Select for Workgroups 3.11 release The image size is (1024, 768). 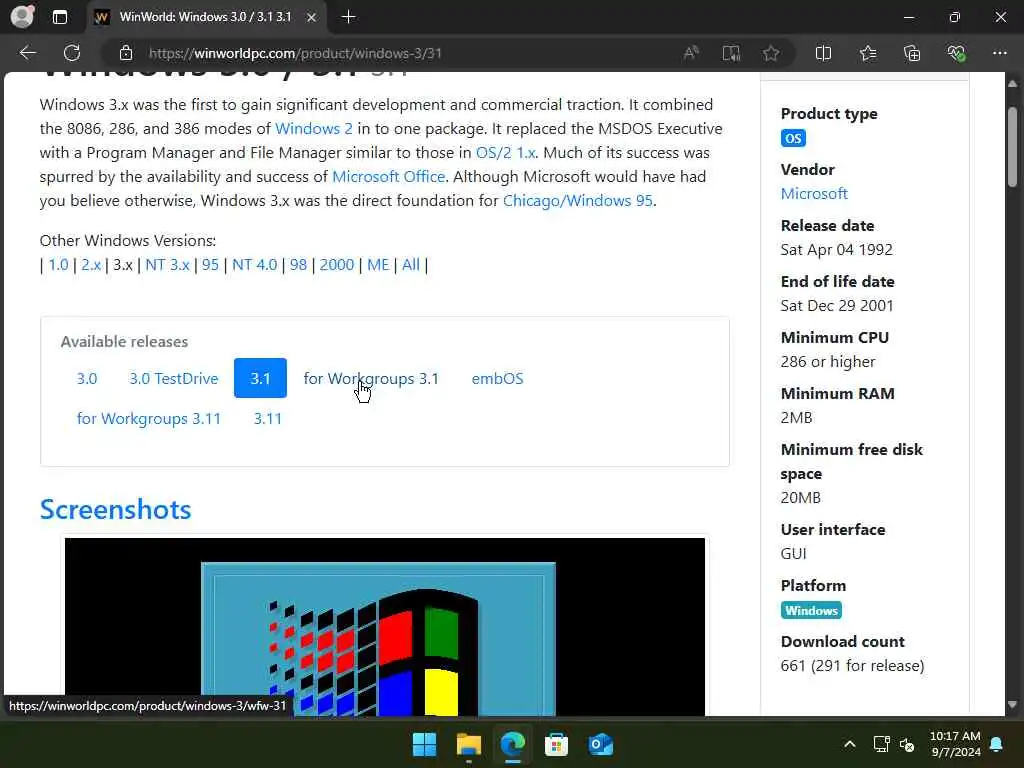[x=149, y=419]
